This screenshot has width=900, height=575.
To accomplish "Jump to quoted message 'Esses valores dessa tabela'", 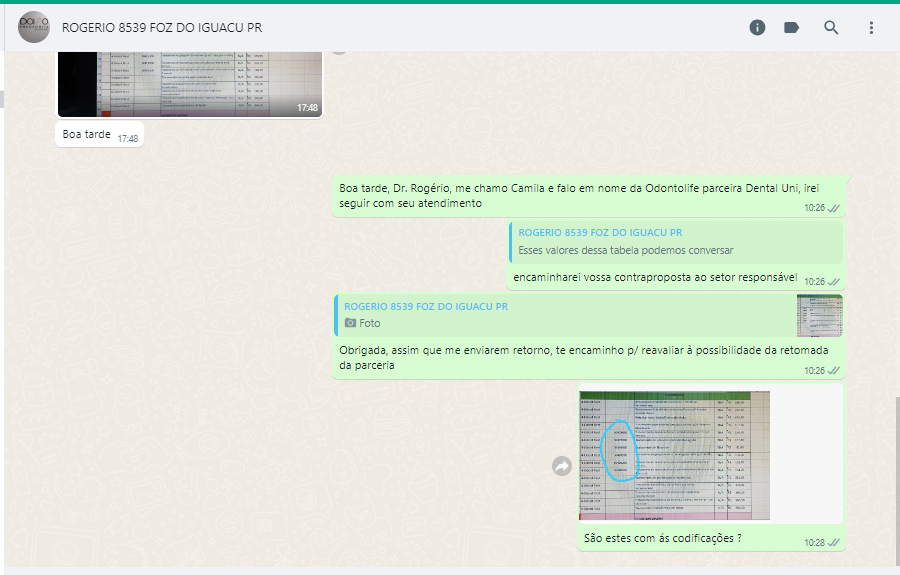I will (x=675, y=241).
